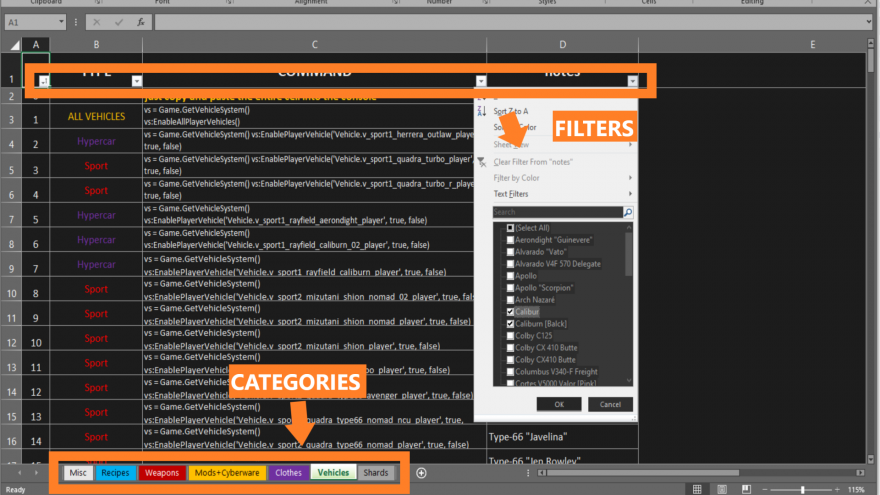Select Sort Z to A option
This screenshot has height=495, width=880.
pyautogui.click(x=510, y=111)
